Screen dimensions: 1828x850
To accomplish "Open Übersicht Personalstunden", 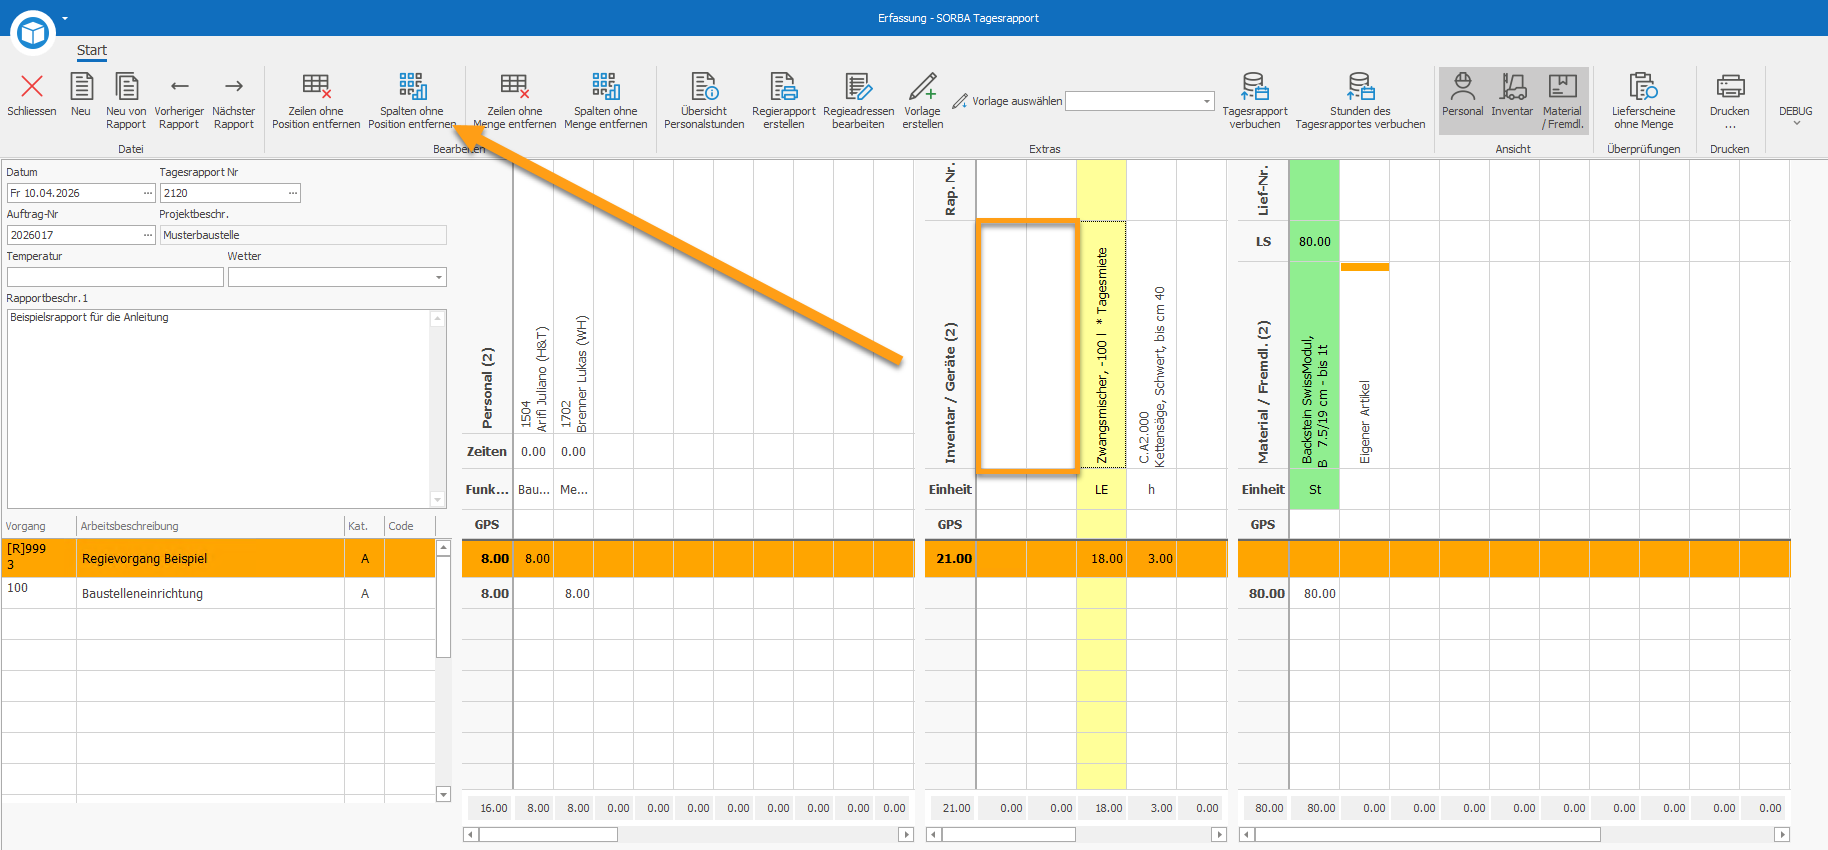I will [704, 99].
